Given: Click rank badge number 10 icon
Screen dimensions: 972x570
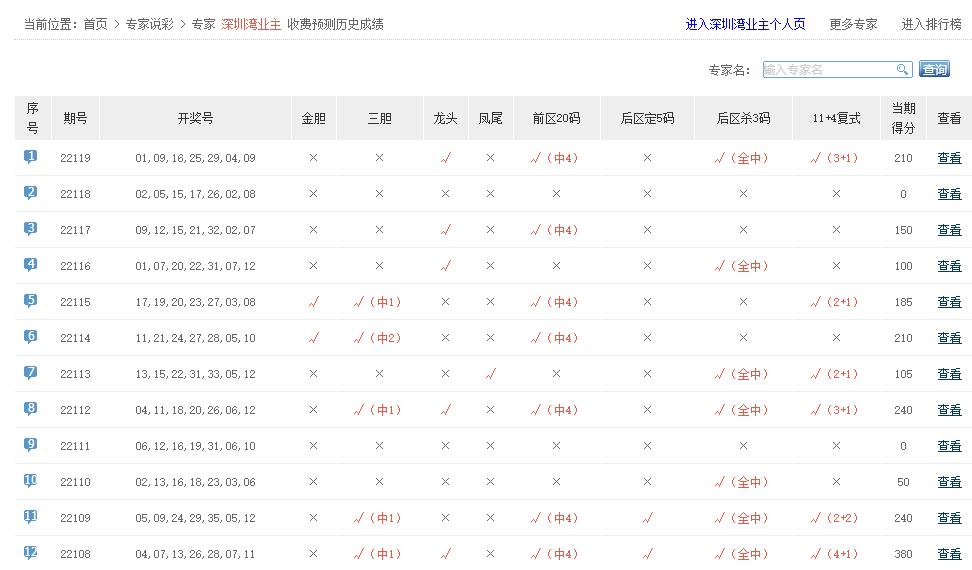Looking at the screenshot, I should (x=31, y=481).
